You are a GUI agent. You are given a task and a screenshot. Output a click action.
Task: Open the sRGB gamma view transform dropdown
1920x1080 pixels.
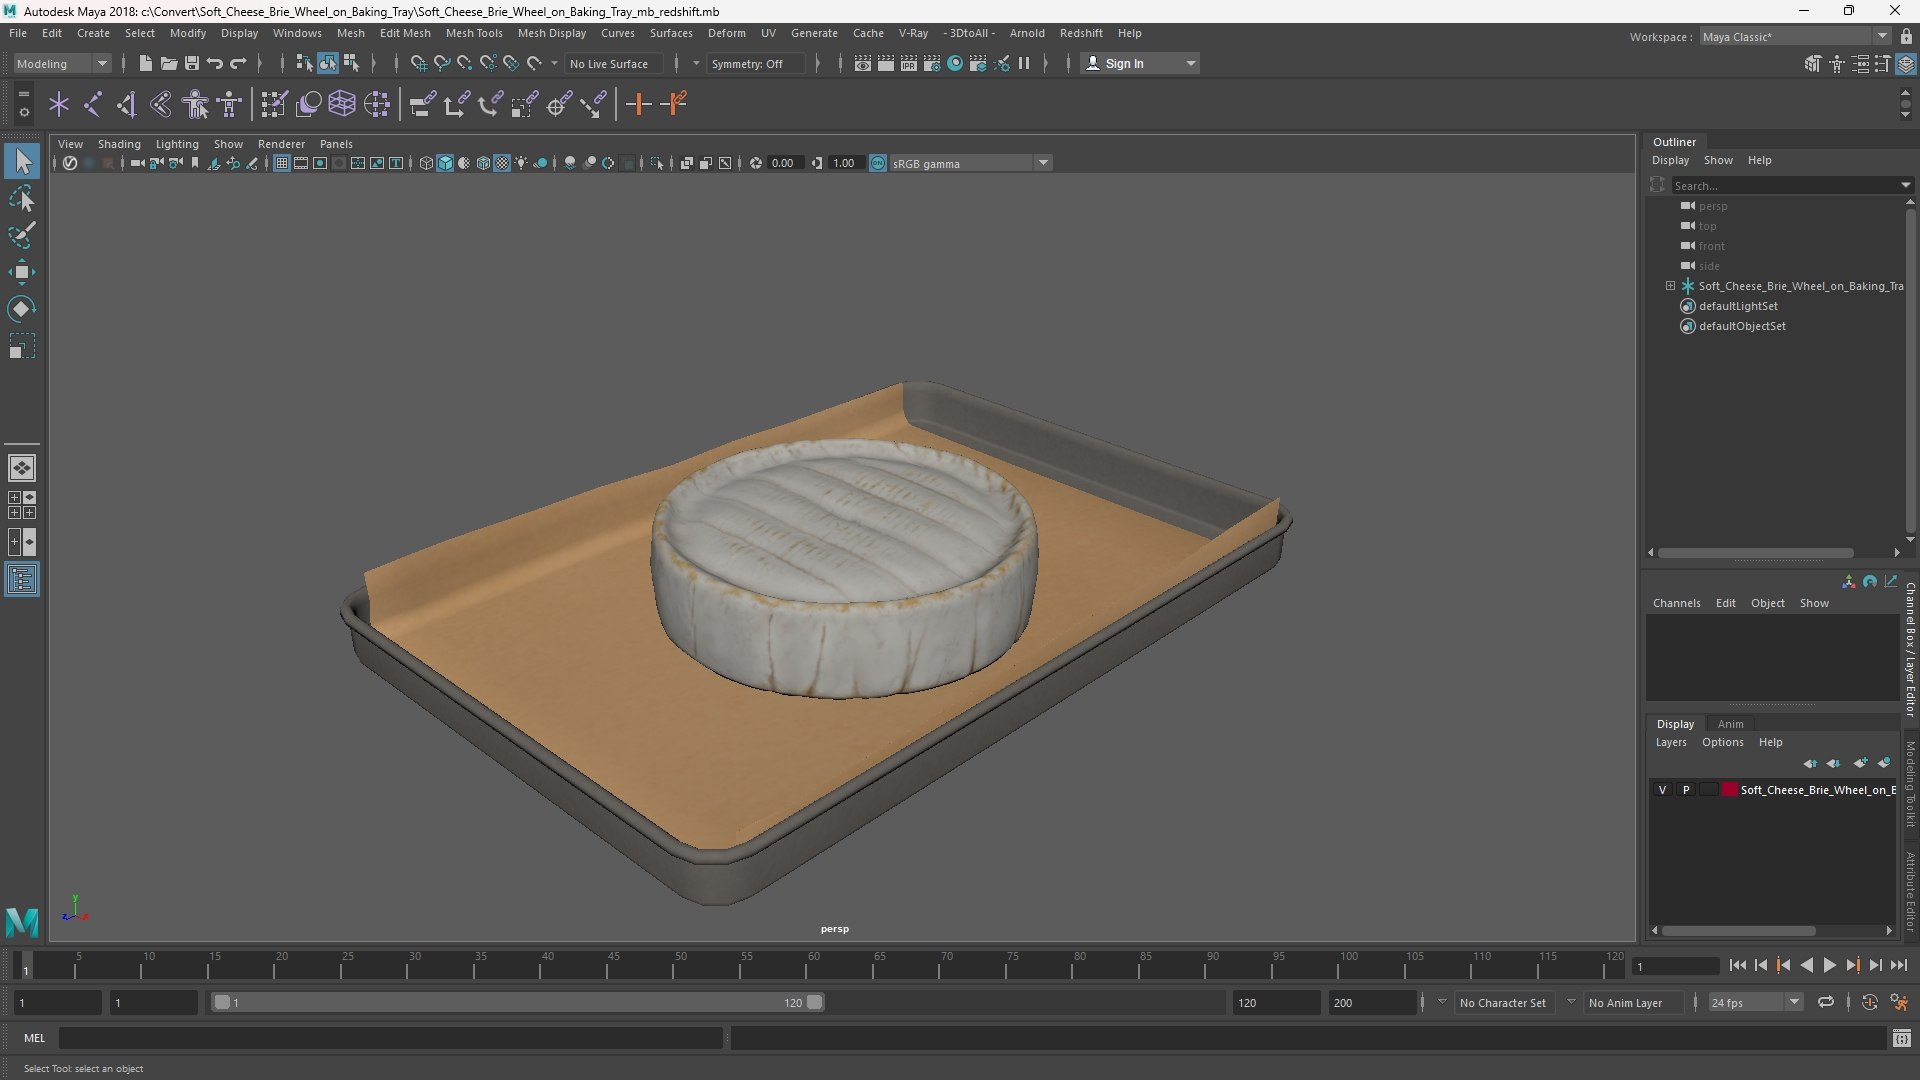(x=970, y=163)
